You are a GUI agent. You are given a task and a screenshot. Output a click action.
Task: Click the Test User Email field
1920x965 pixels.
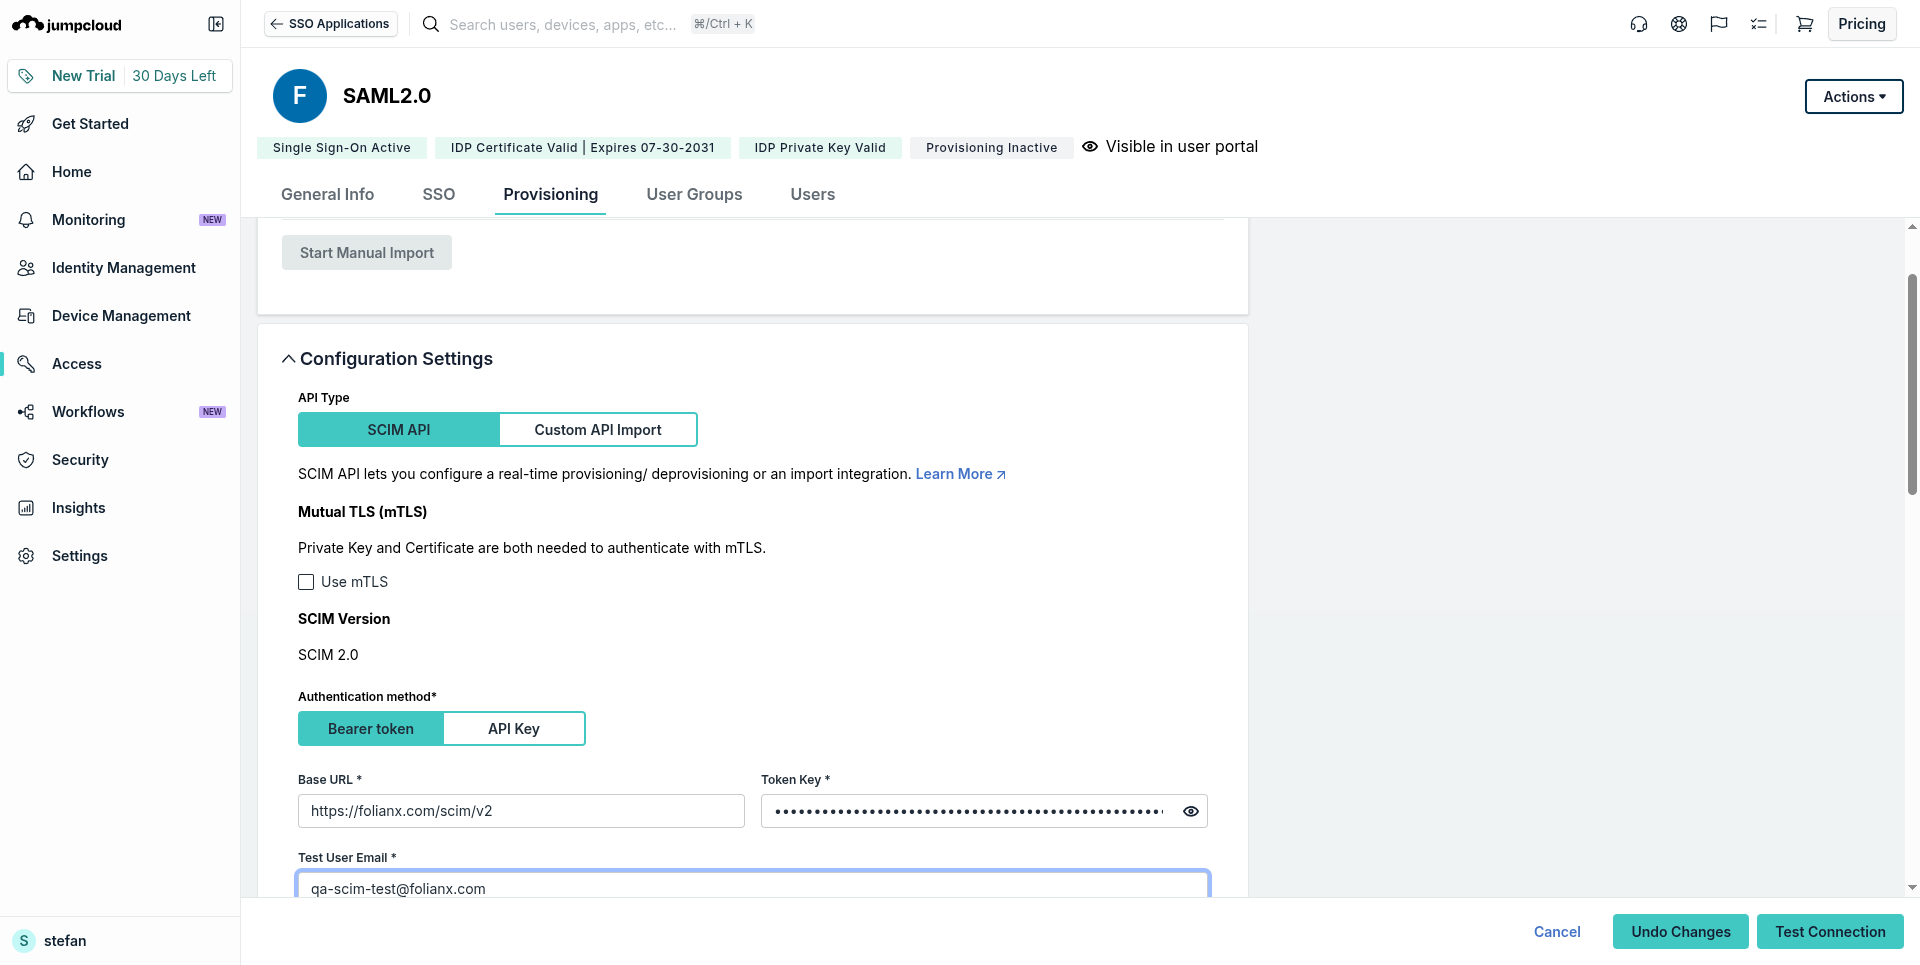pos(753,885)
